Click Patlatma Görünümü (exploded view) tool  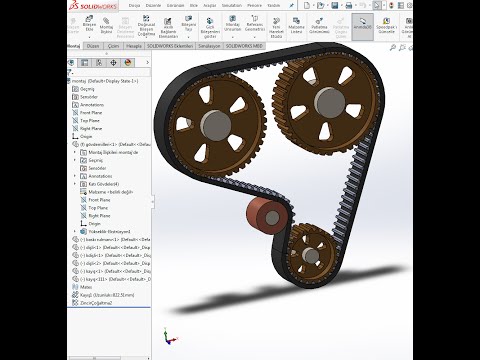pos(319,25)
